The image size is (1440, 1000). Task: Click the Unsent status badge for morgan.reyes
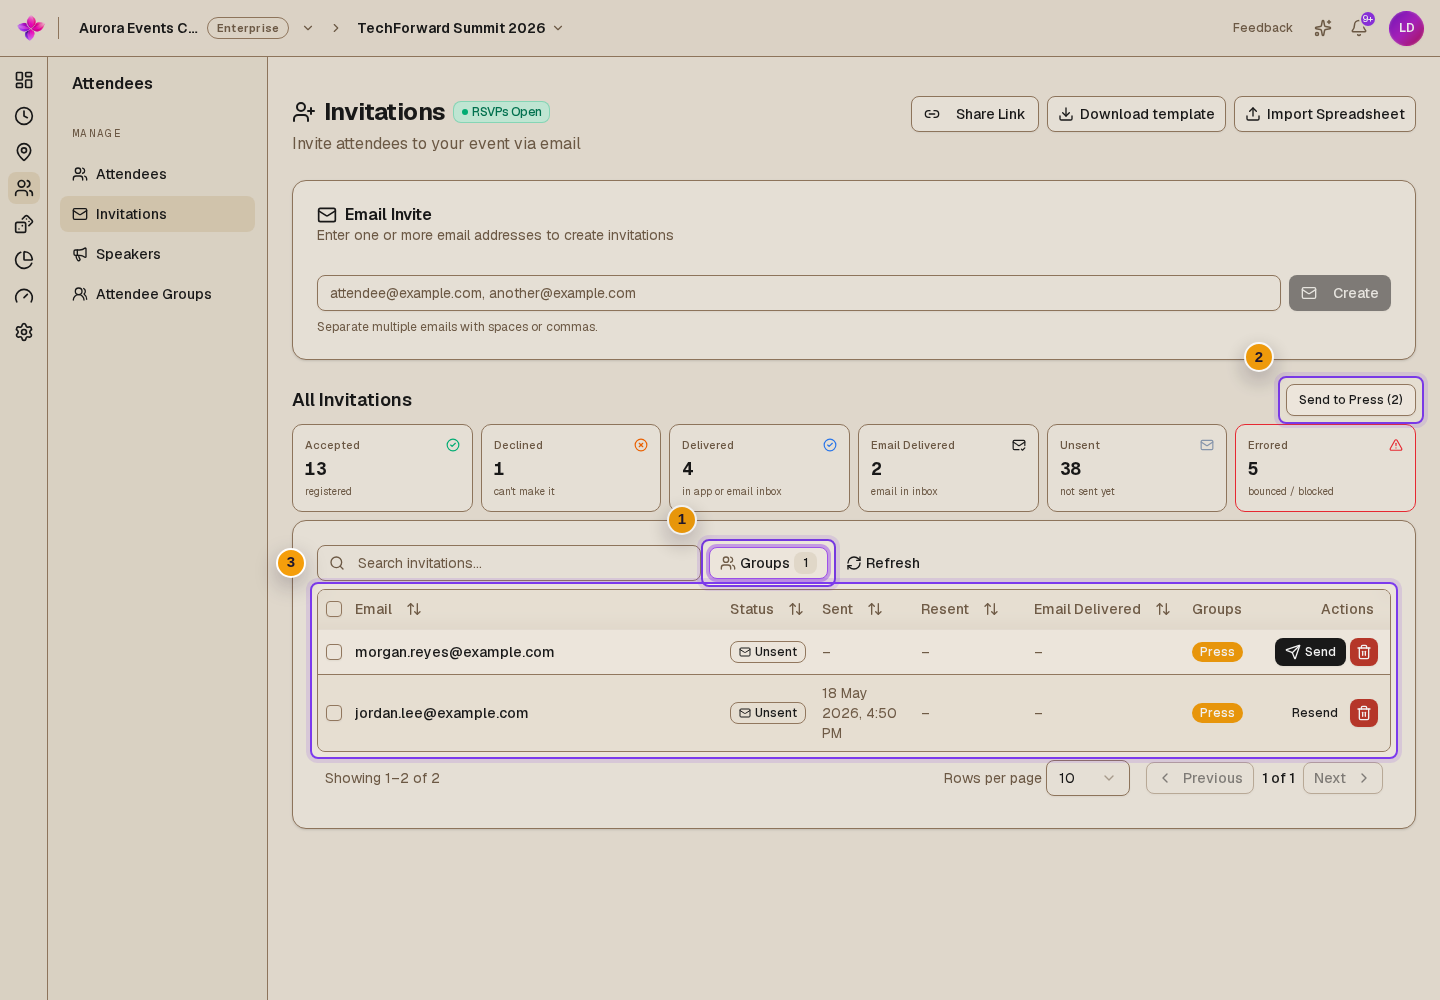(768, 652)
